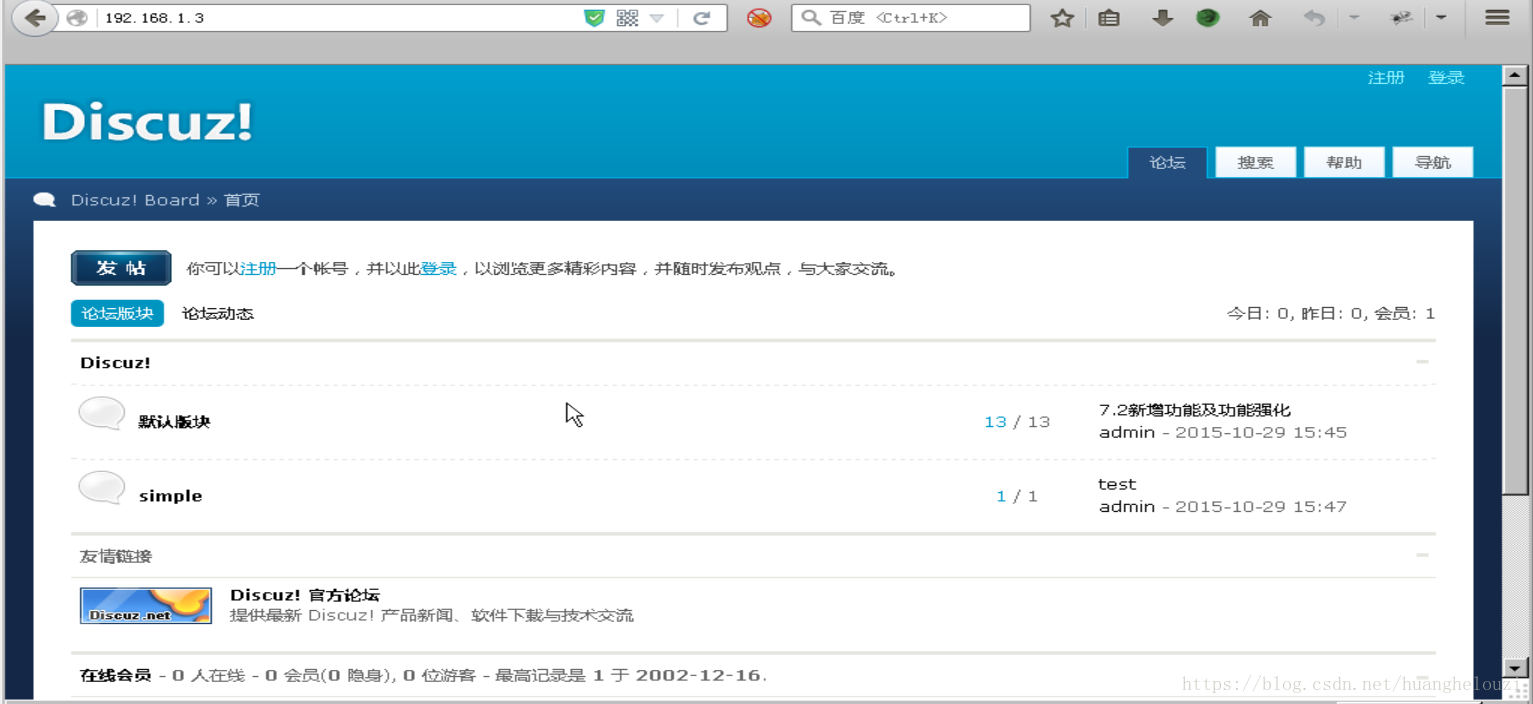1533x704 pixels.
Task: Click the browser back arrow button
Action: (x=34, y=18)
